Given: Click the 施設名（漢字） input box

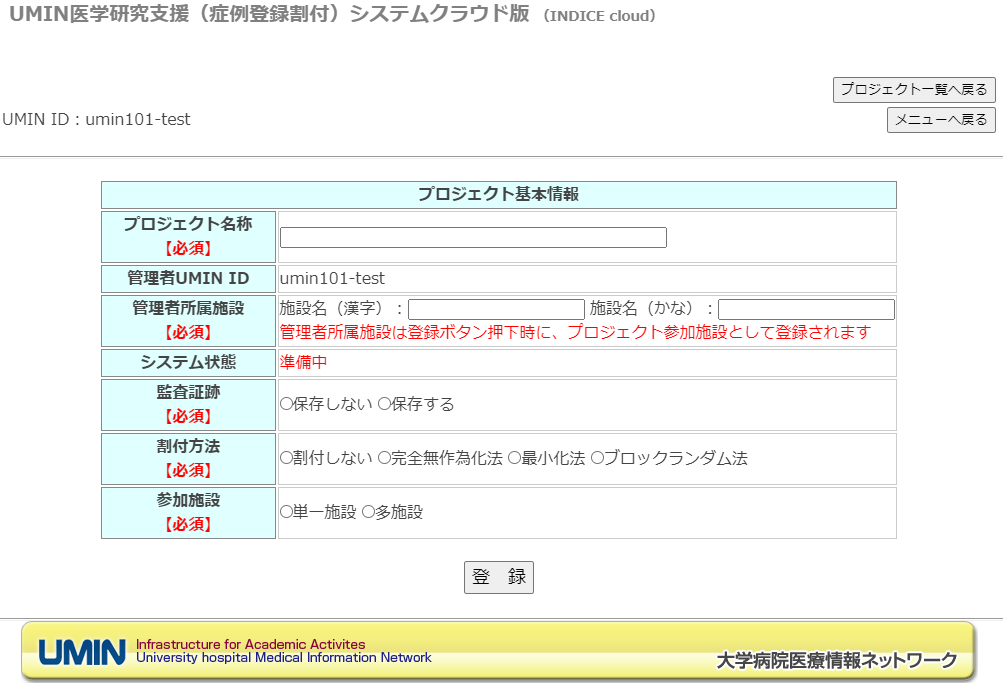Looking at the screenshot, I should click(496, 309).
